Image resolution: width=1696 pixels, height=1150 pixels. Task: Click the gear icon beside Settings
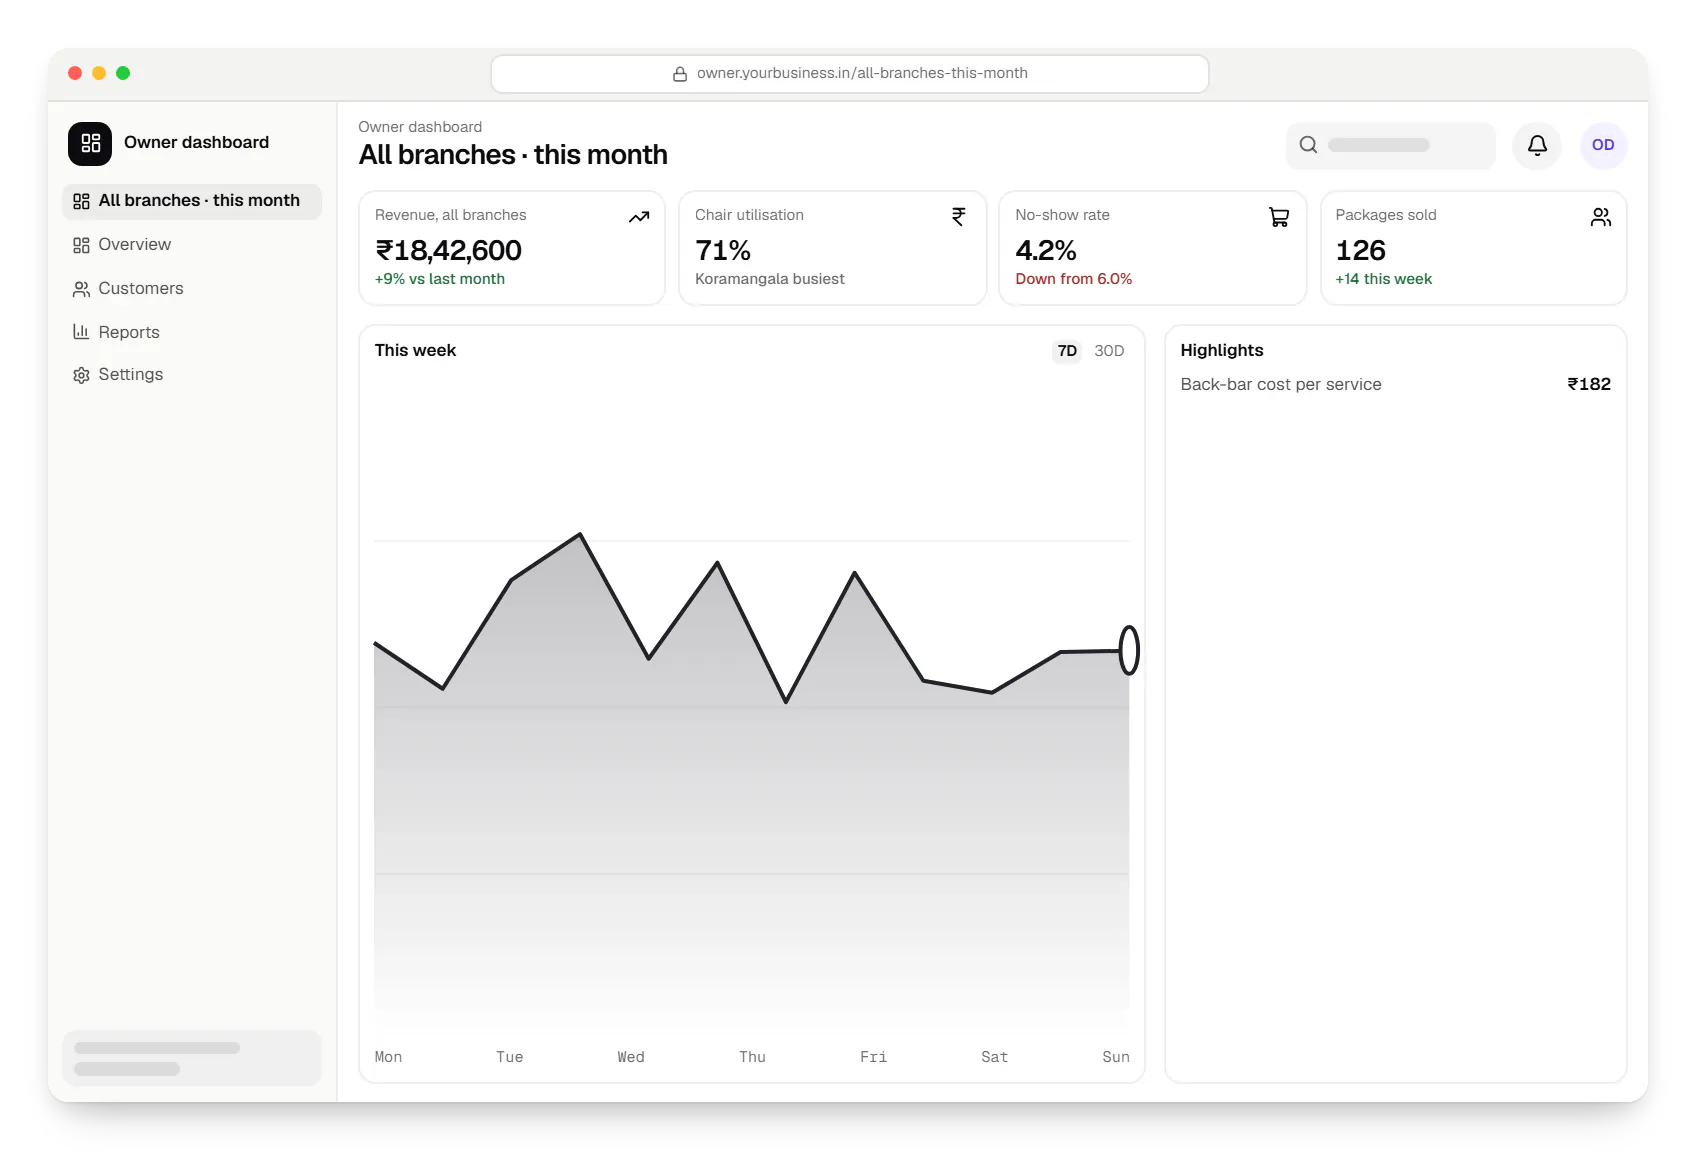pos(81,375)
